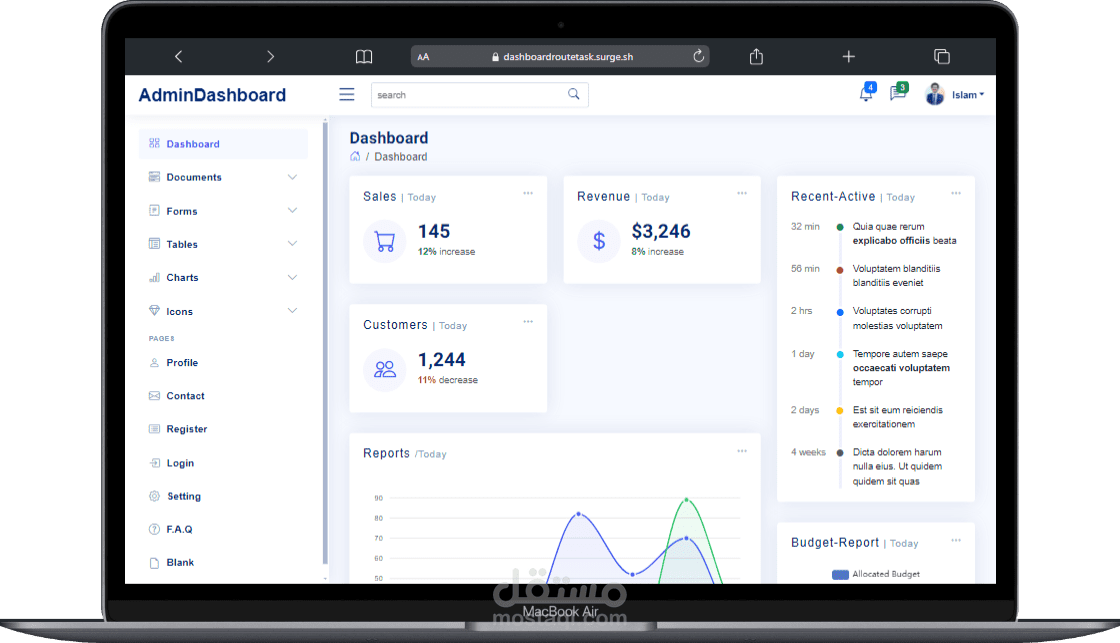Click the question mark icon beside F.A.Q
This screenshot has height=643, width=1120.
point(154,529)
